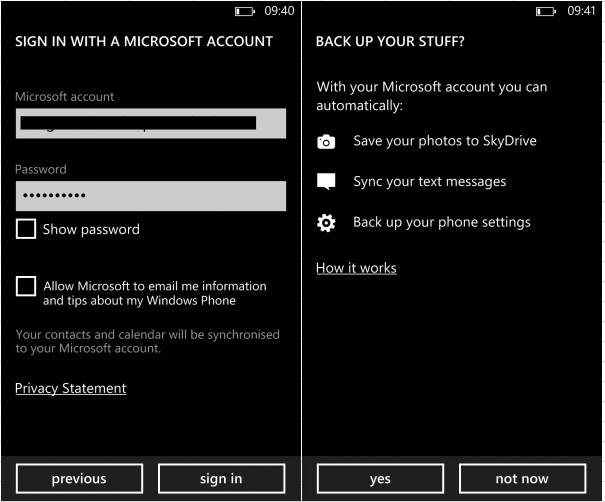
Task: Select 'Sync your text messages' text
Action: (x=429, y=182)
